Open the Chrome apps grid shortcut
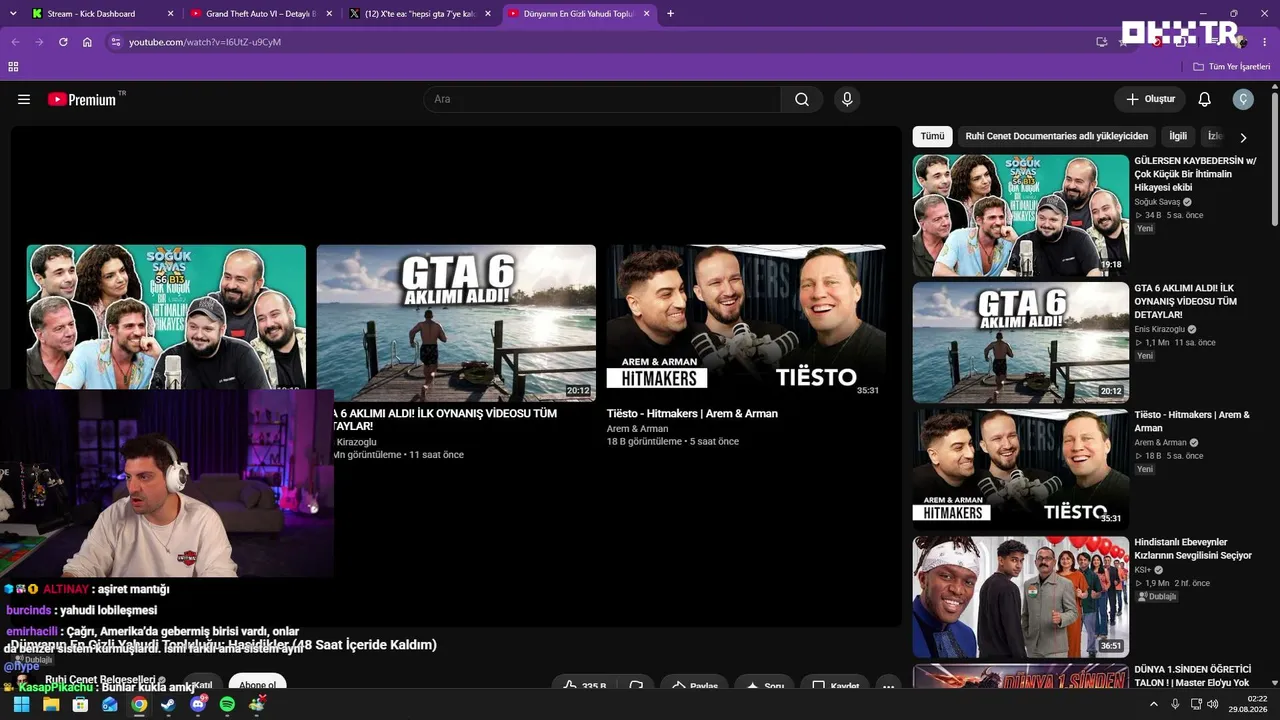 (13, 67)
